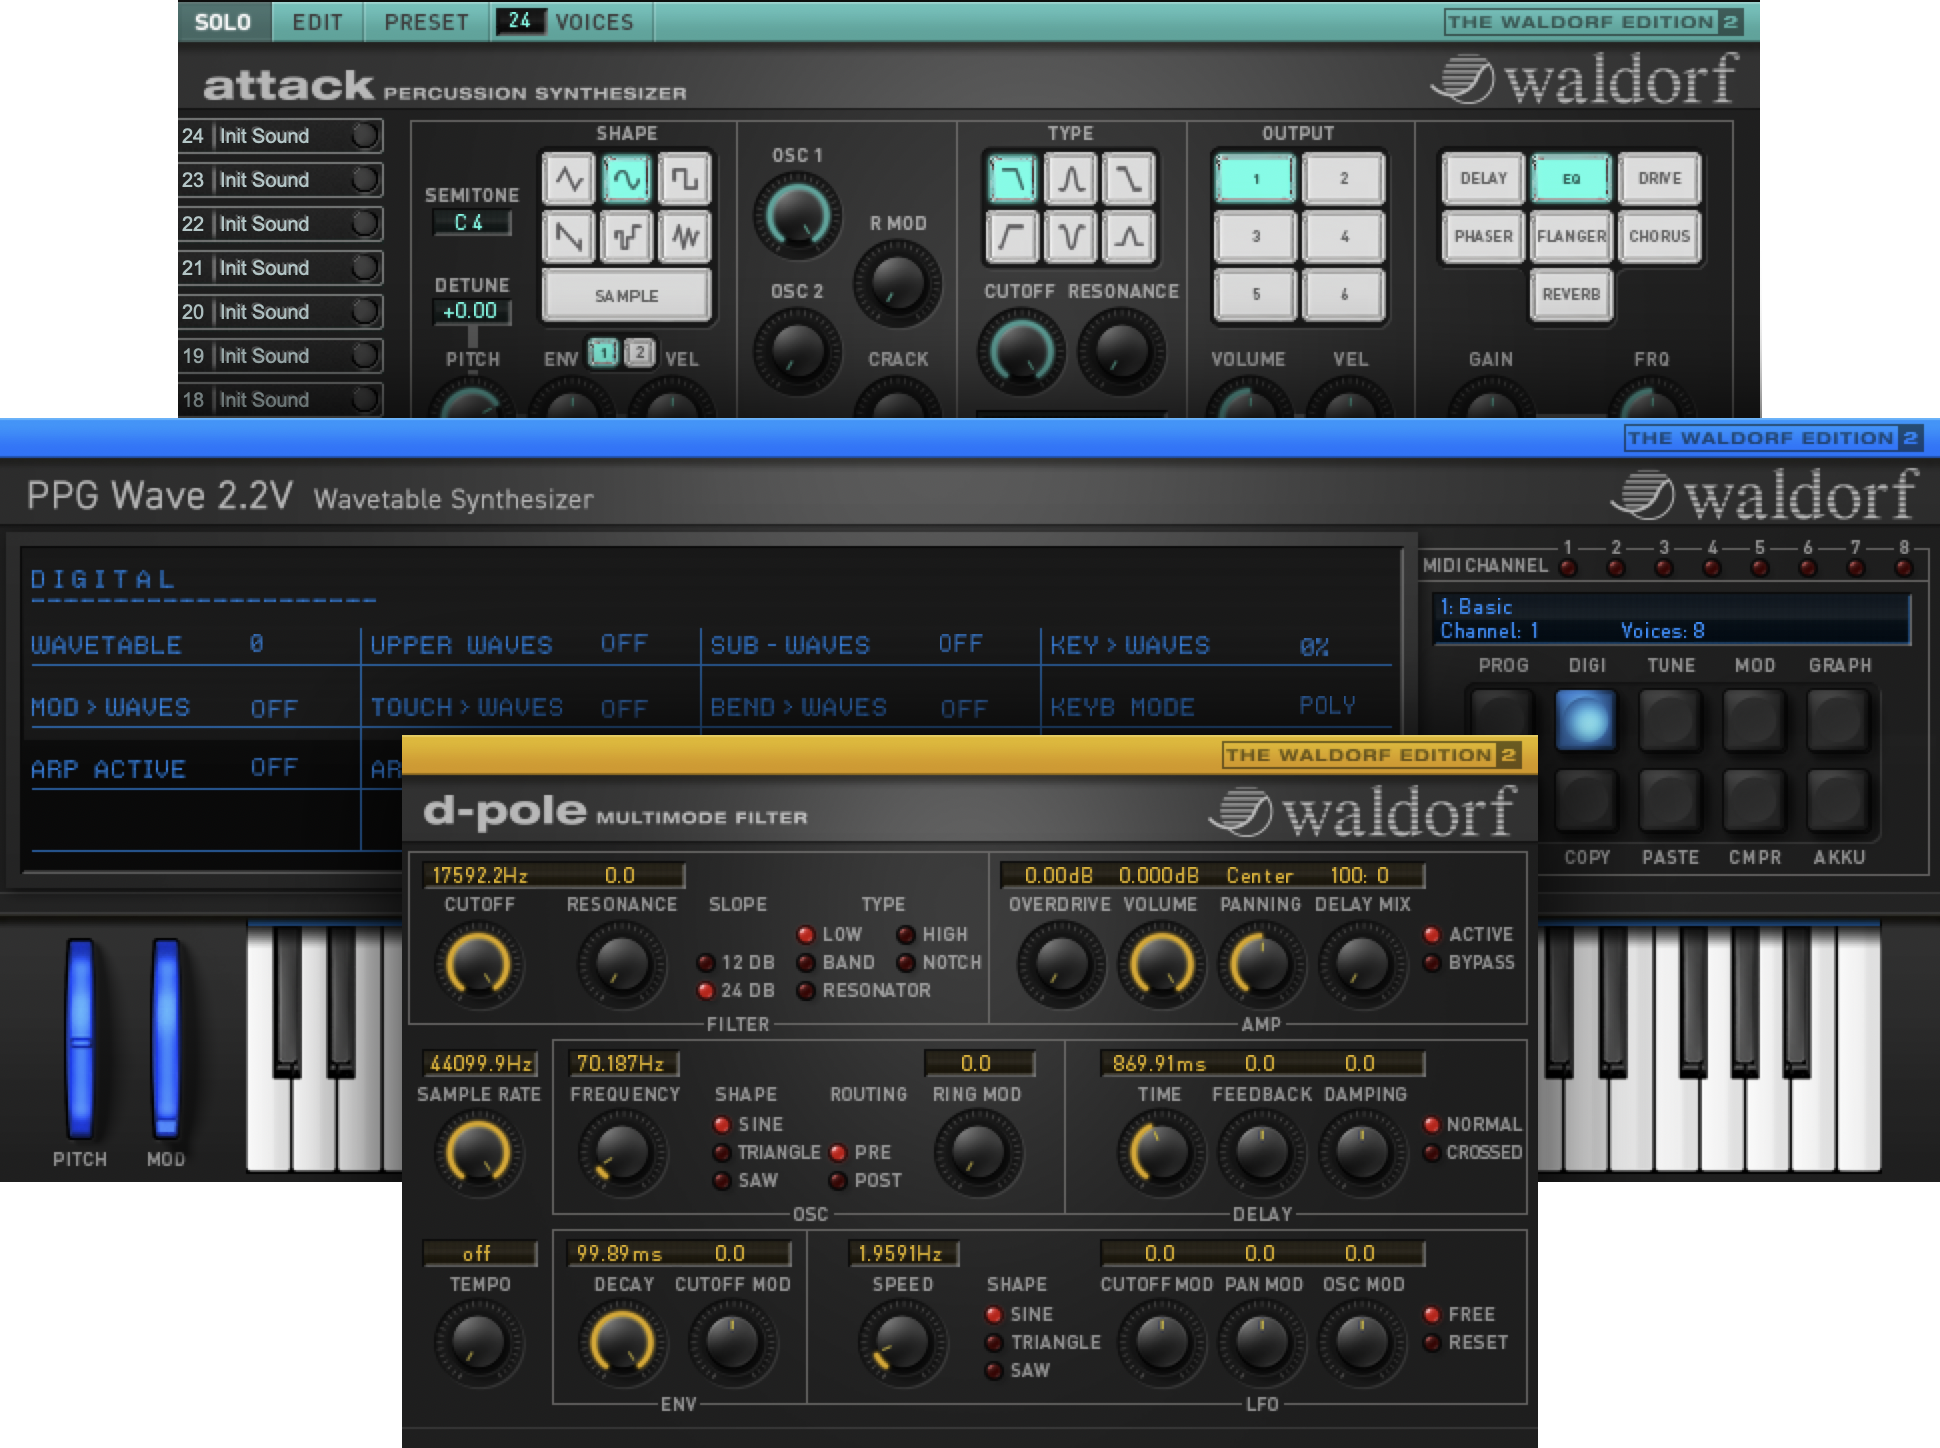Enable 12 DB filter slope
Screen dimensions: 1940x1448
coord(706,963)
